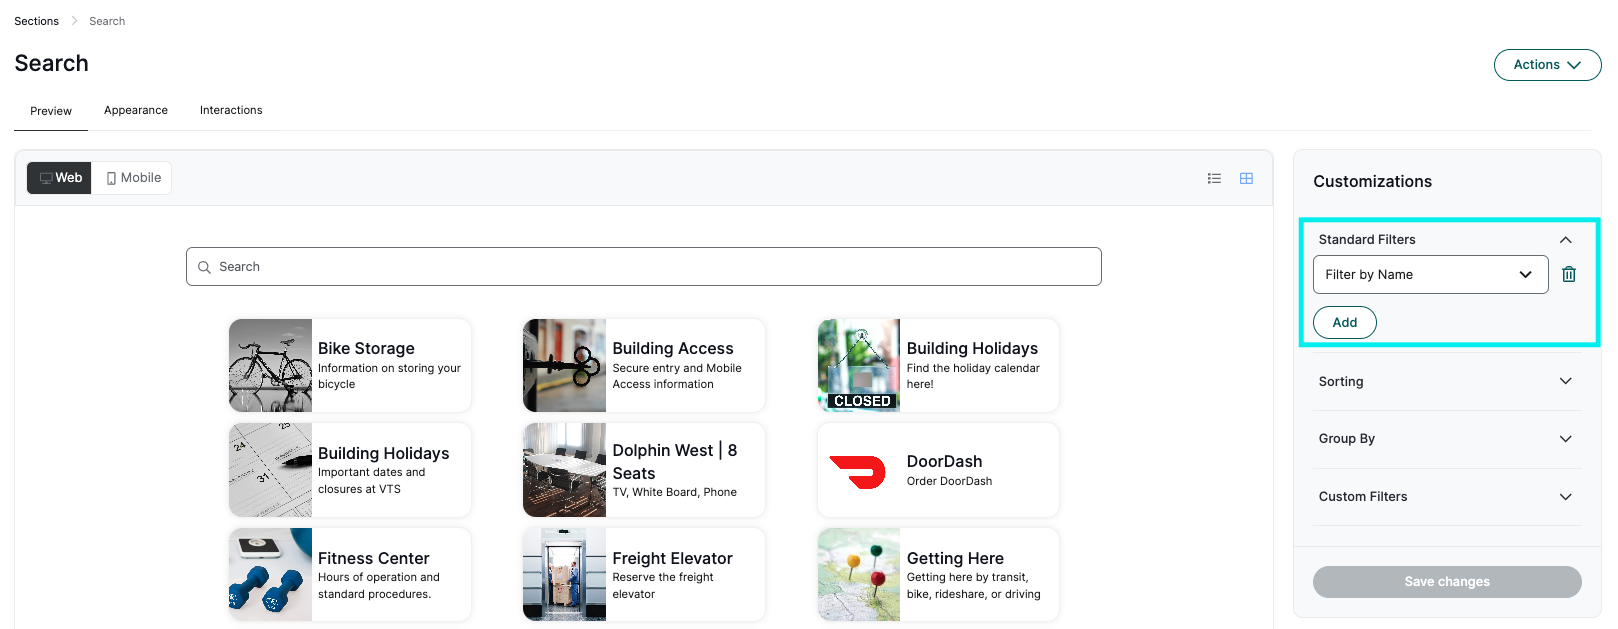Add a new standard filter

[x=1345, y=322]
